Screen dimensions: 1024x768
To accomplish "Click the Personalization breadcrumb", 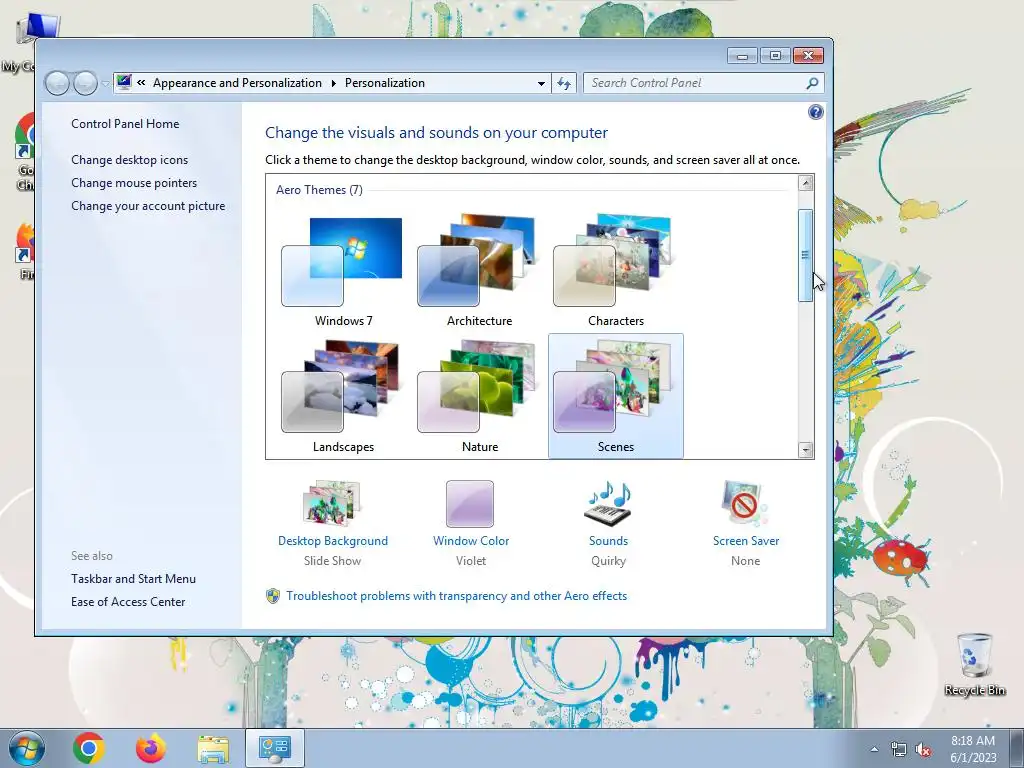I will [x=385, y=83].
